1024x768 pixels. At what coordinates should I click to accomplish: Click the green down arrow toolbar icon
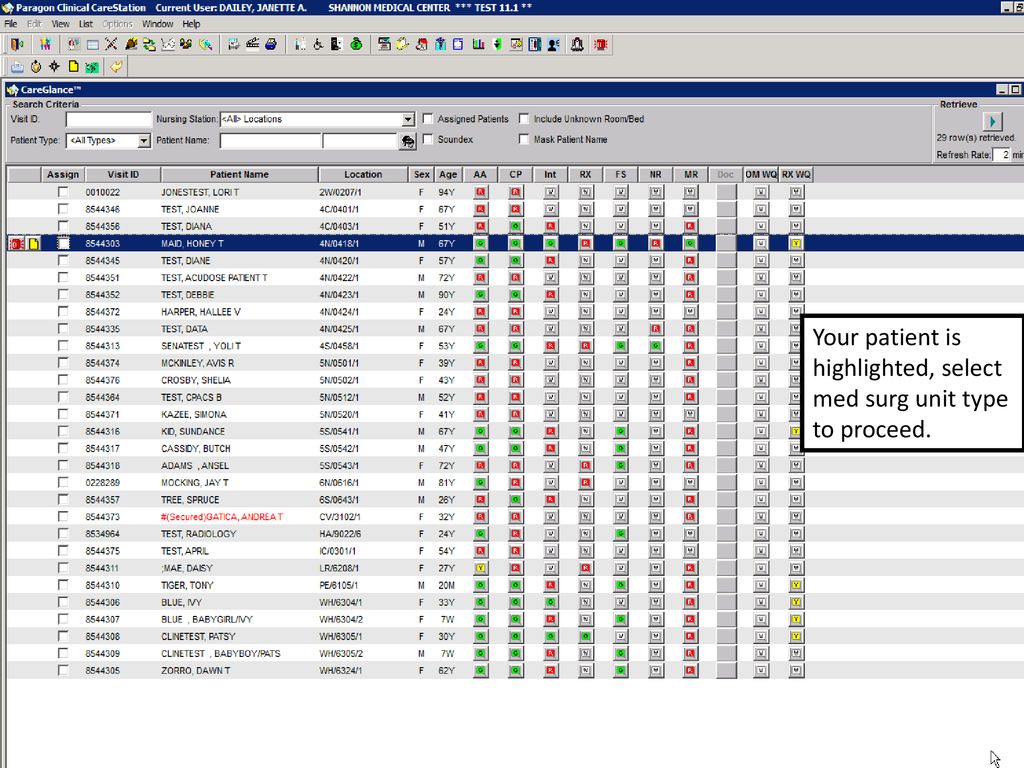click(497, 44)
